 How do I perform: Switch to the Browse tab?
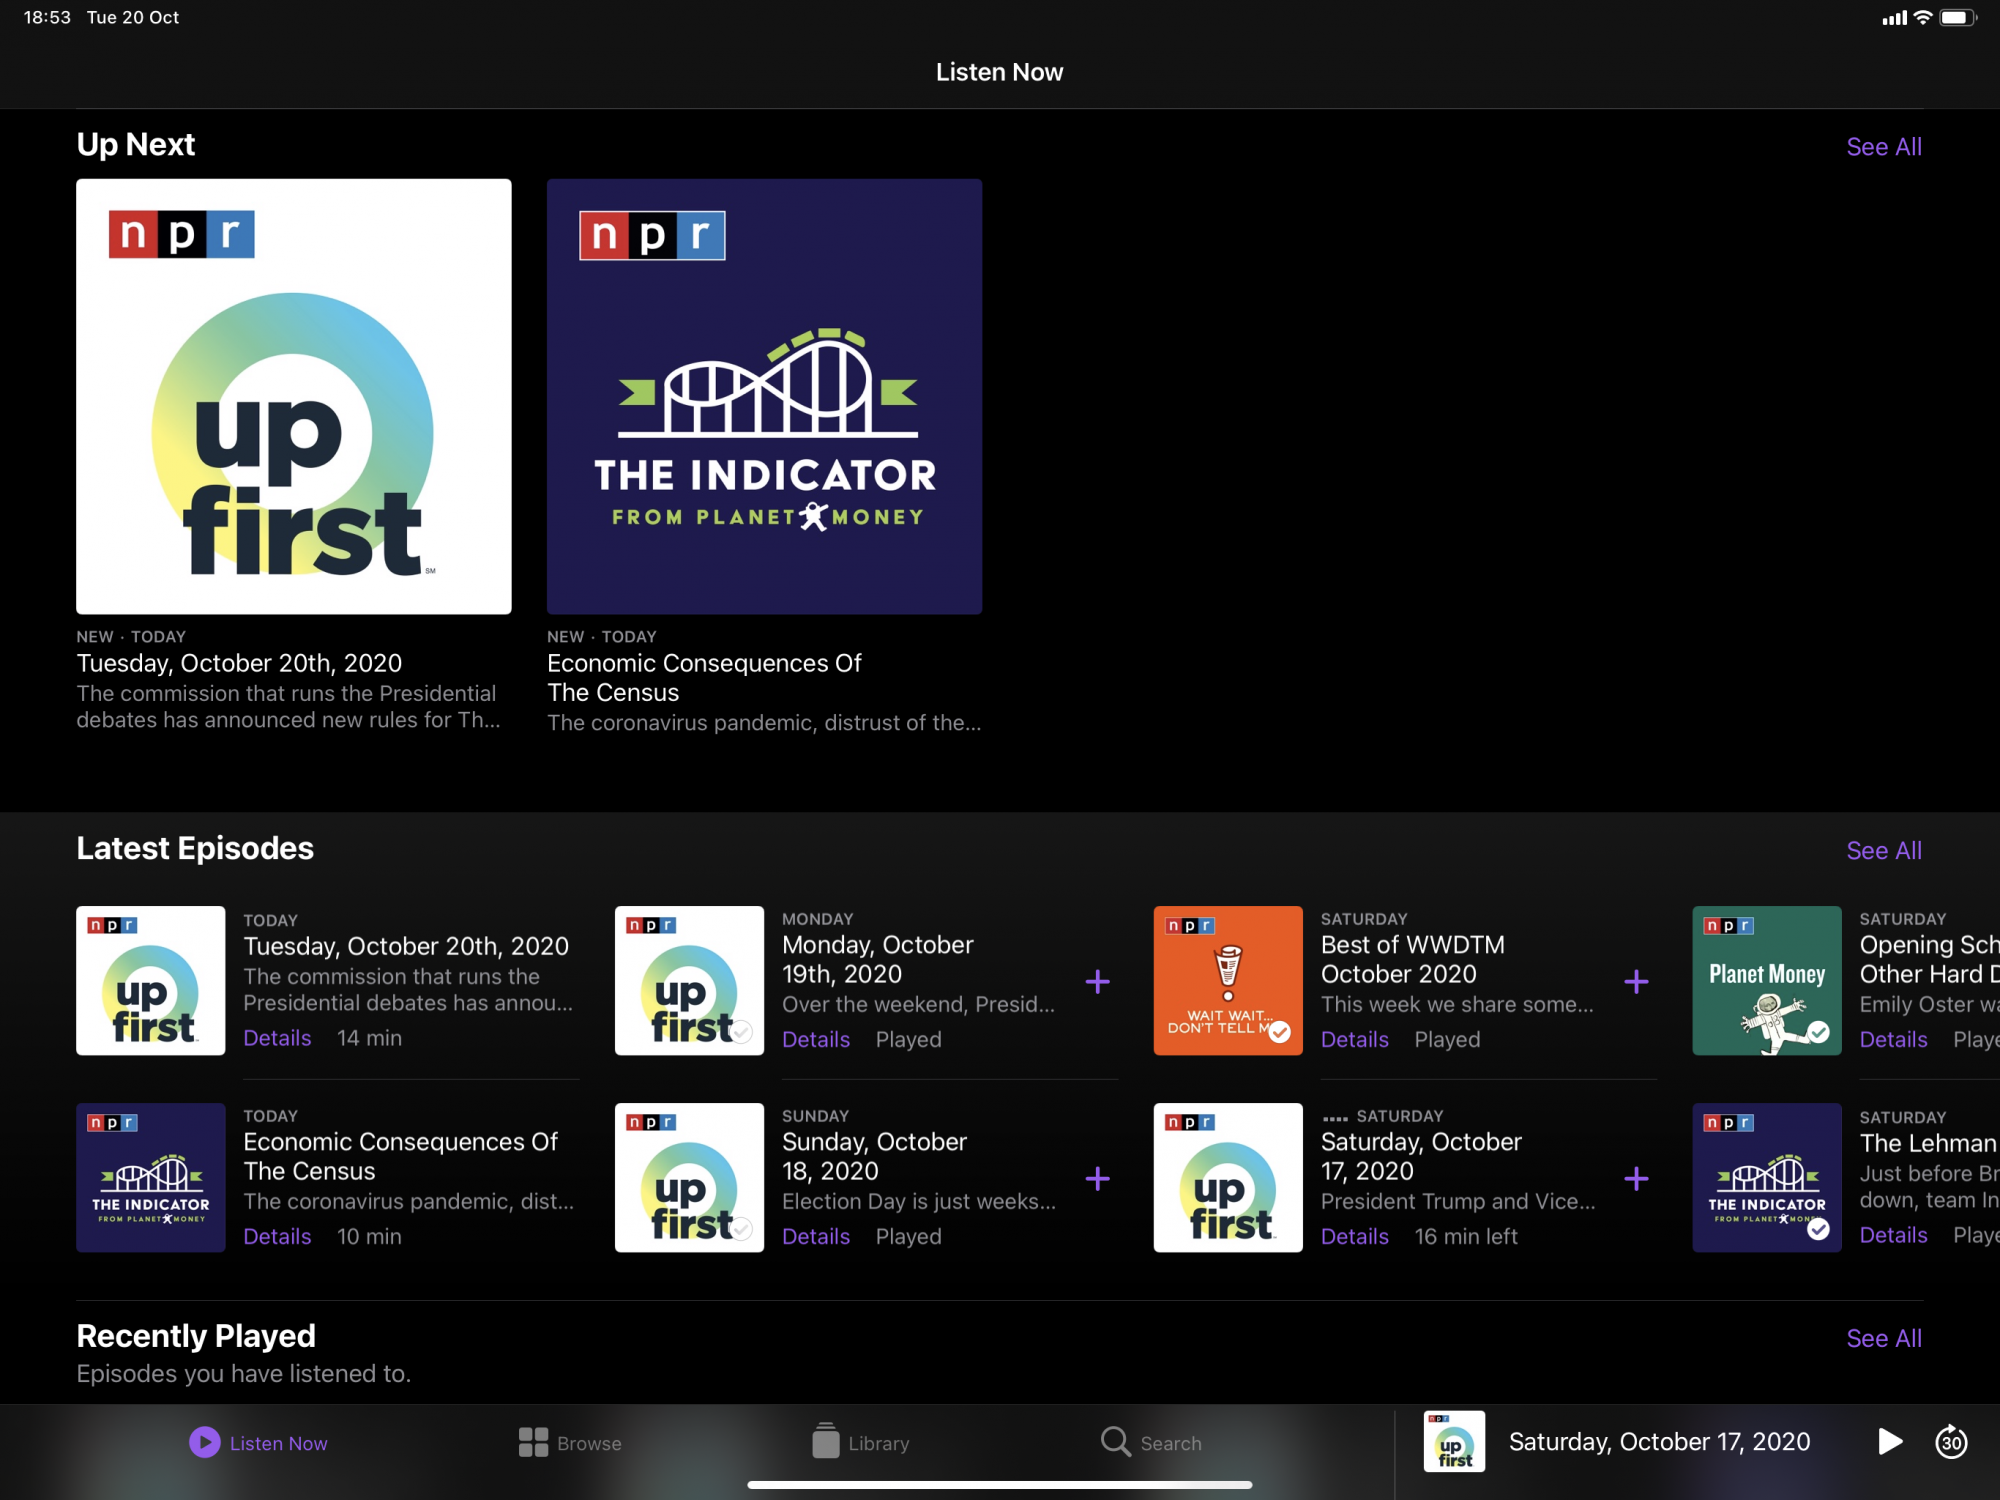click(570, 1443)
